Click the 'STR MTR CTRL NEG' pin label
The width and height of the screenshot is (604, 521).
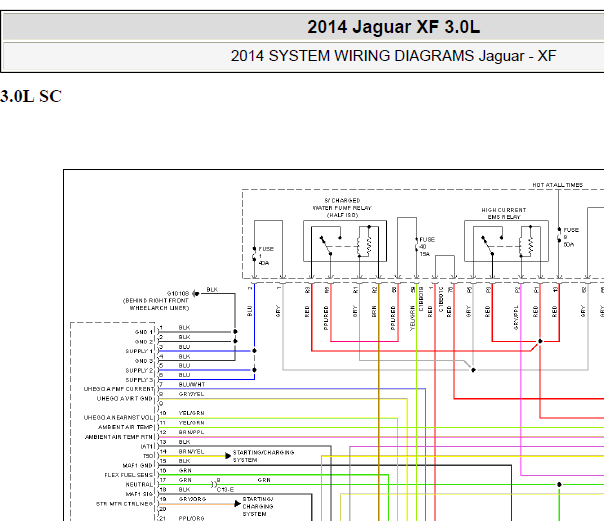pyautogui.click(x=124, y=504)
